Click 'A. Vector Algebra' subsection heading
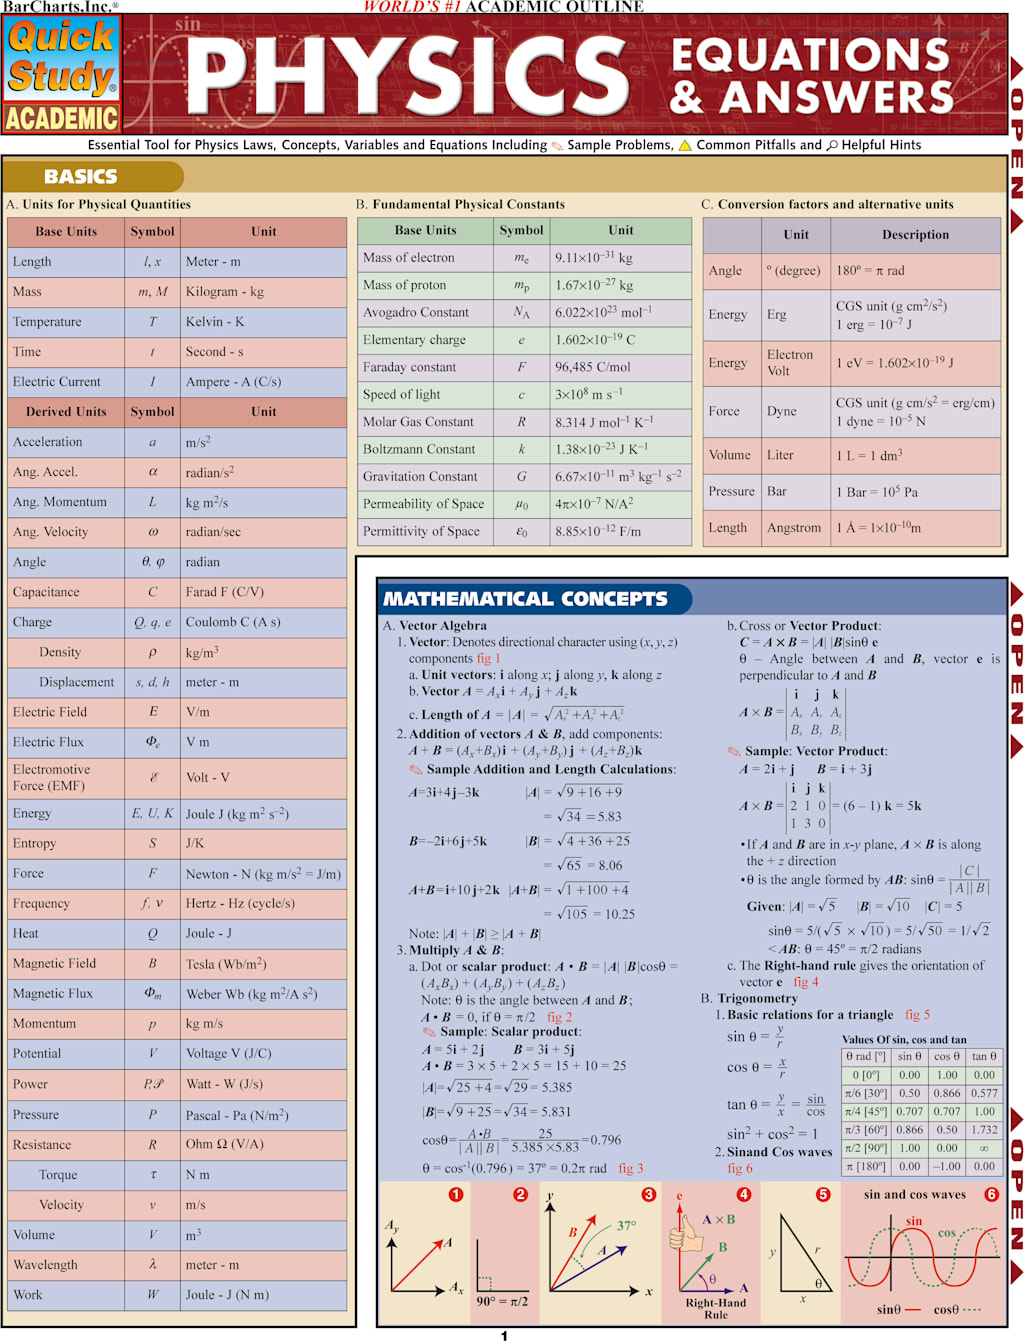 point(434,626)
